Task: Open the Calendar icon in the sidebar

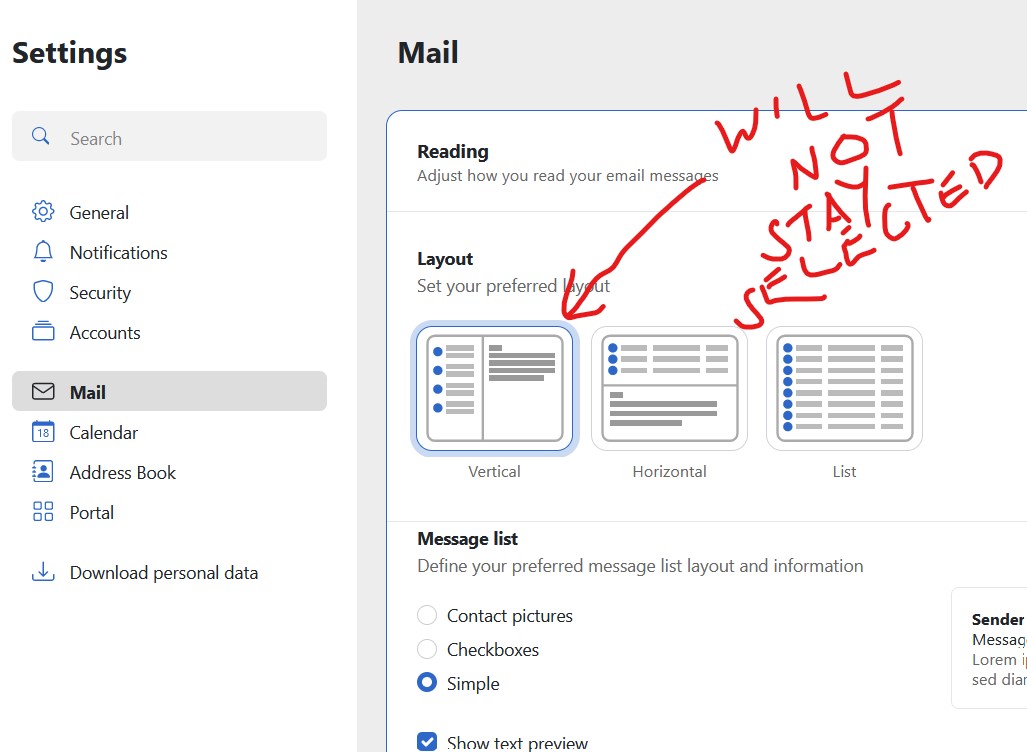Action: coord(42,432)
